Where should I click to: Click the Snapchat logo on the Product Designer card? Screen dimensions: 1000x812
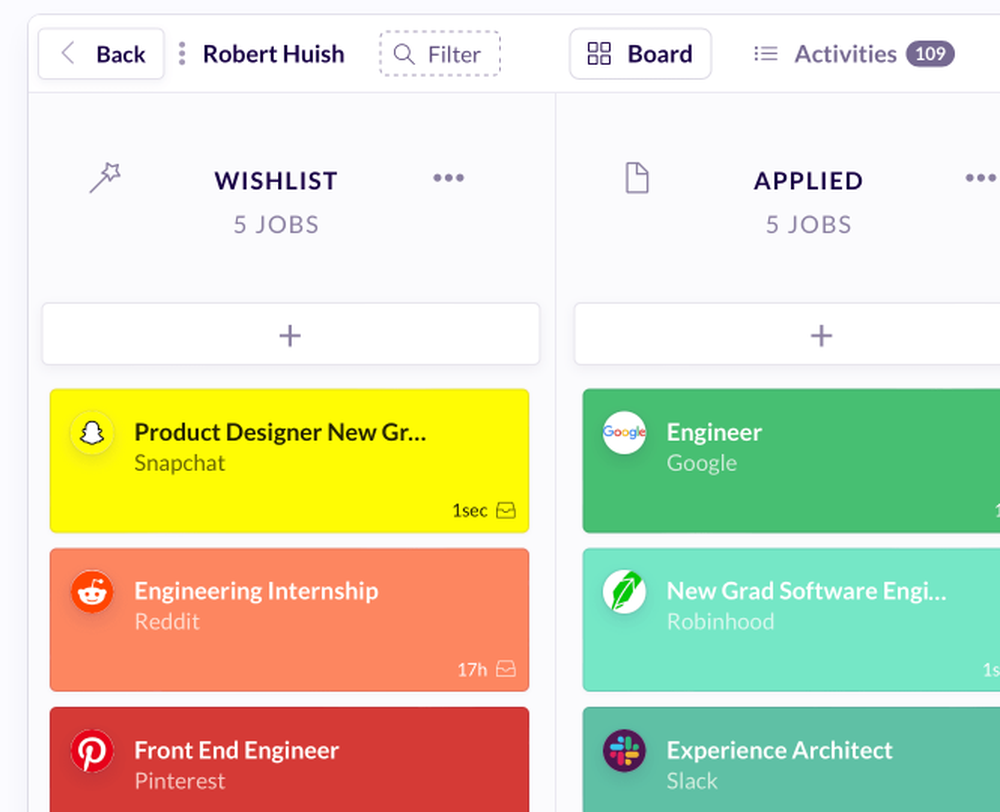point(91,432)
